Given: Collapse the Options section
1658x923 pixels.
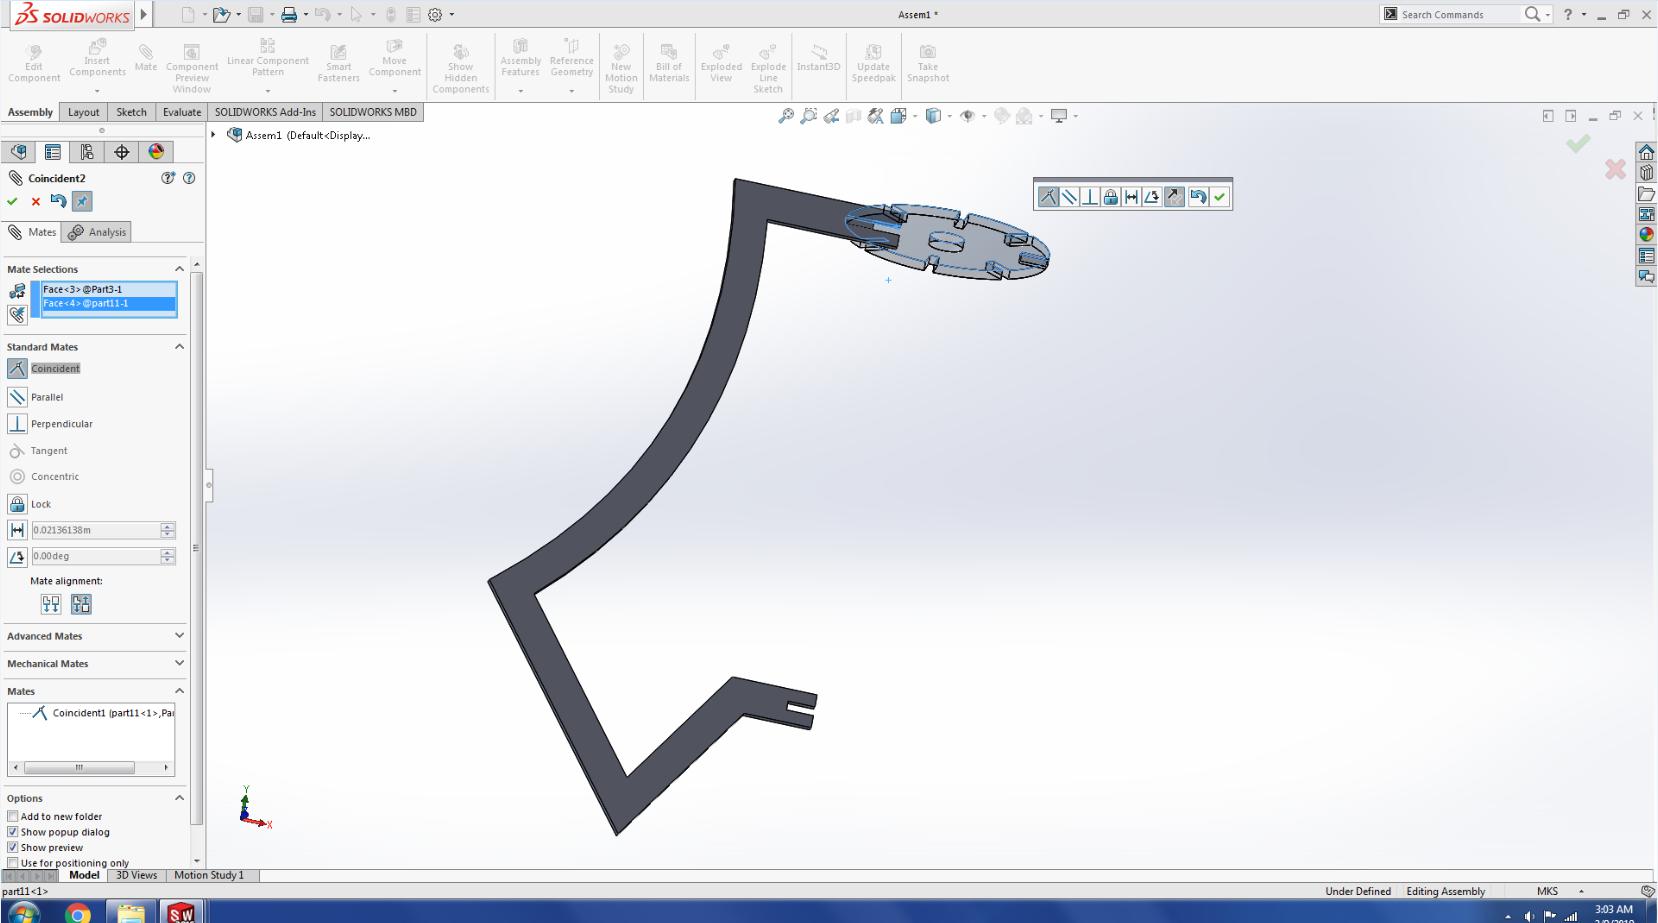Looking at the screenshot, I should (x=180, y=798).
